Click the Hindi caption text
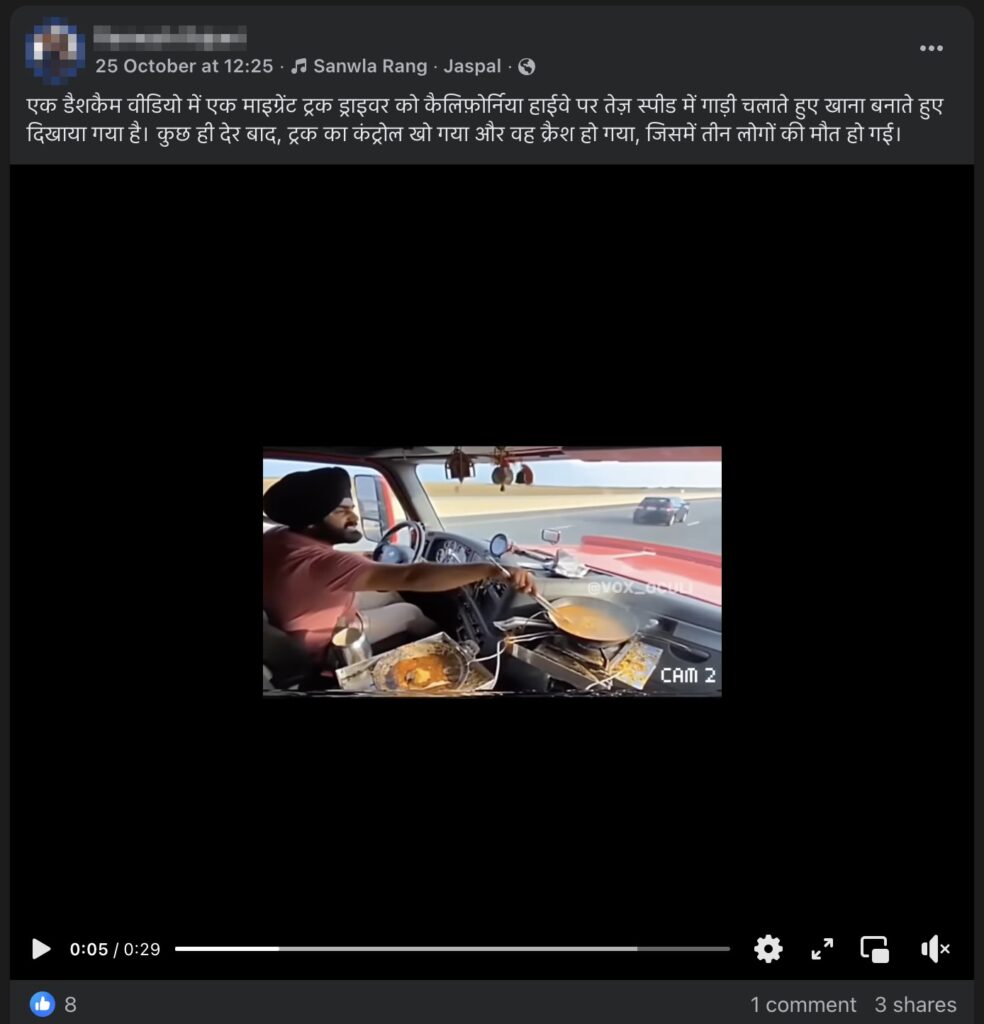Screen dimensions: 984x1024 pos(484,120)
